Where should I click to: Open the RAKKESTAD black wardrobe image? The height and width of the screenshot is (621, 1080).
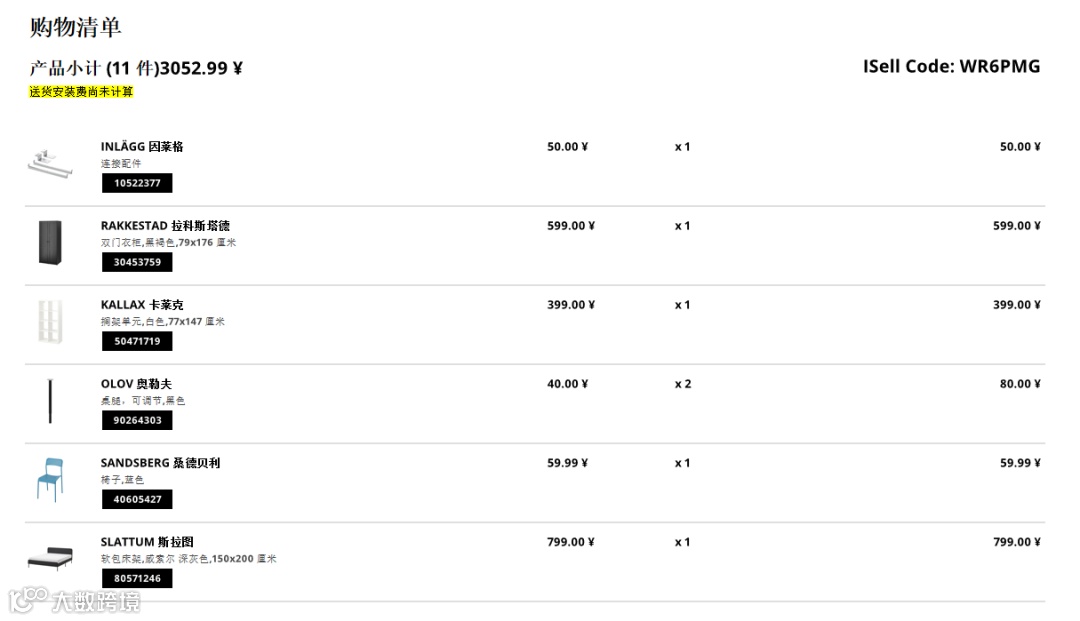[x=50, y=243]
